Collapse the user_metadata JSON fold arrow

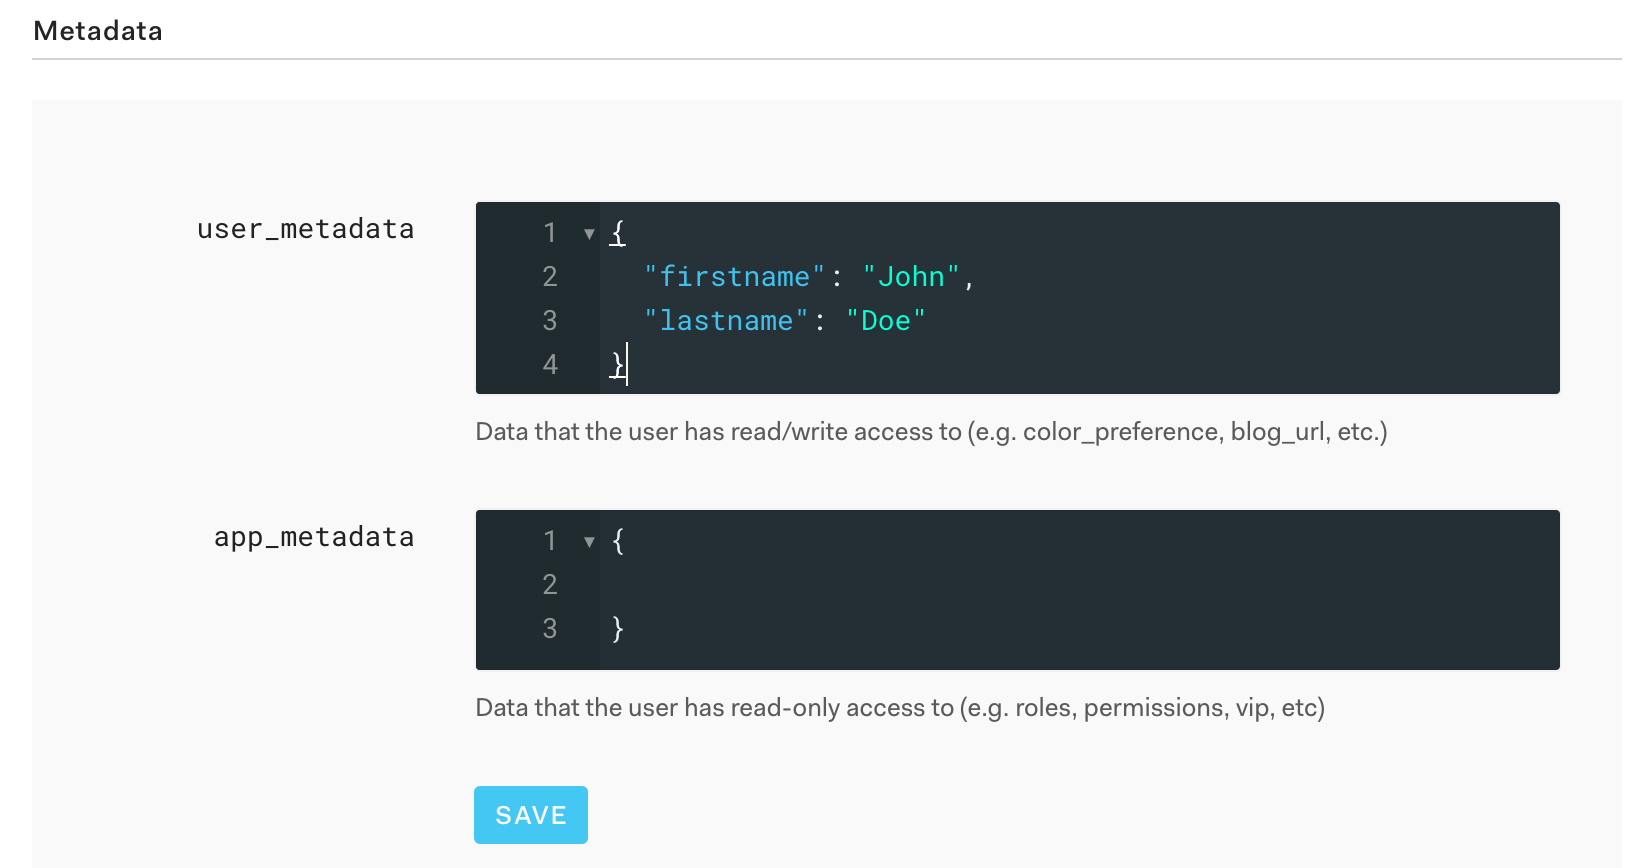(x=589, y=234)
